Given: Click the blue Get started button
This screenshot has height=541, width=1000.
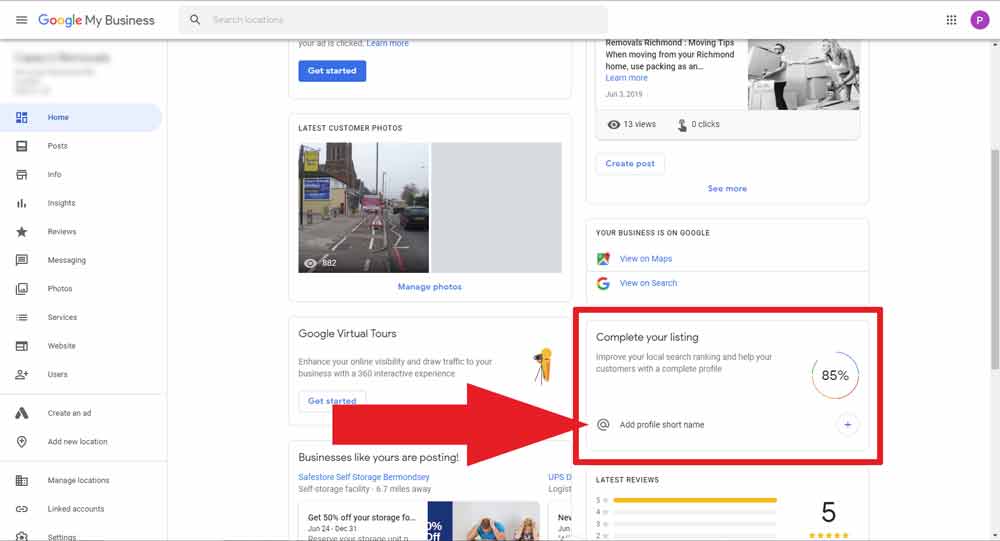Looking at the screenshot, I should click(x=332, y=71).
